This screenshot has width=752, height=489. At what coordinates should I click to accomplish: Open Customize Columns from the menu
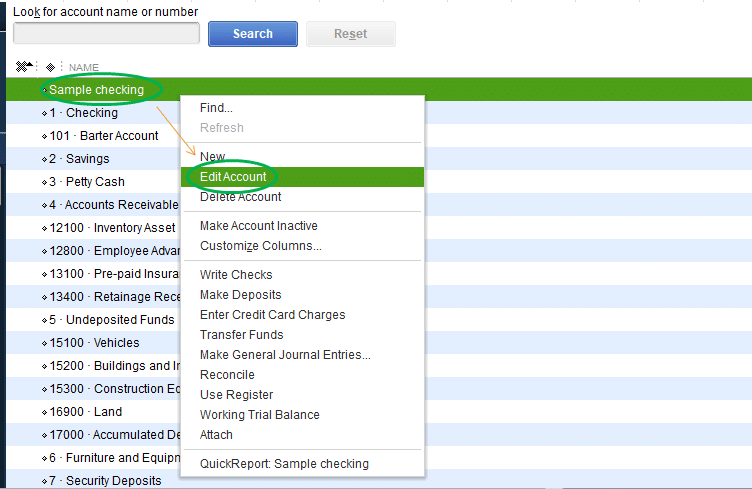click(260, 246)
